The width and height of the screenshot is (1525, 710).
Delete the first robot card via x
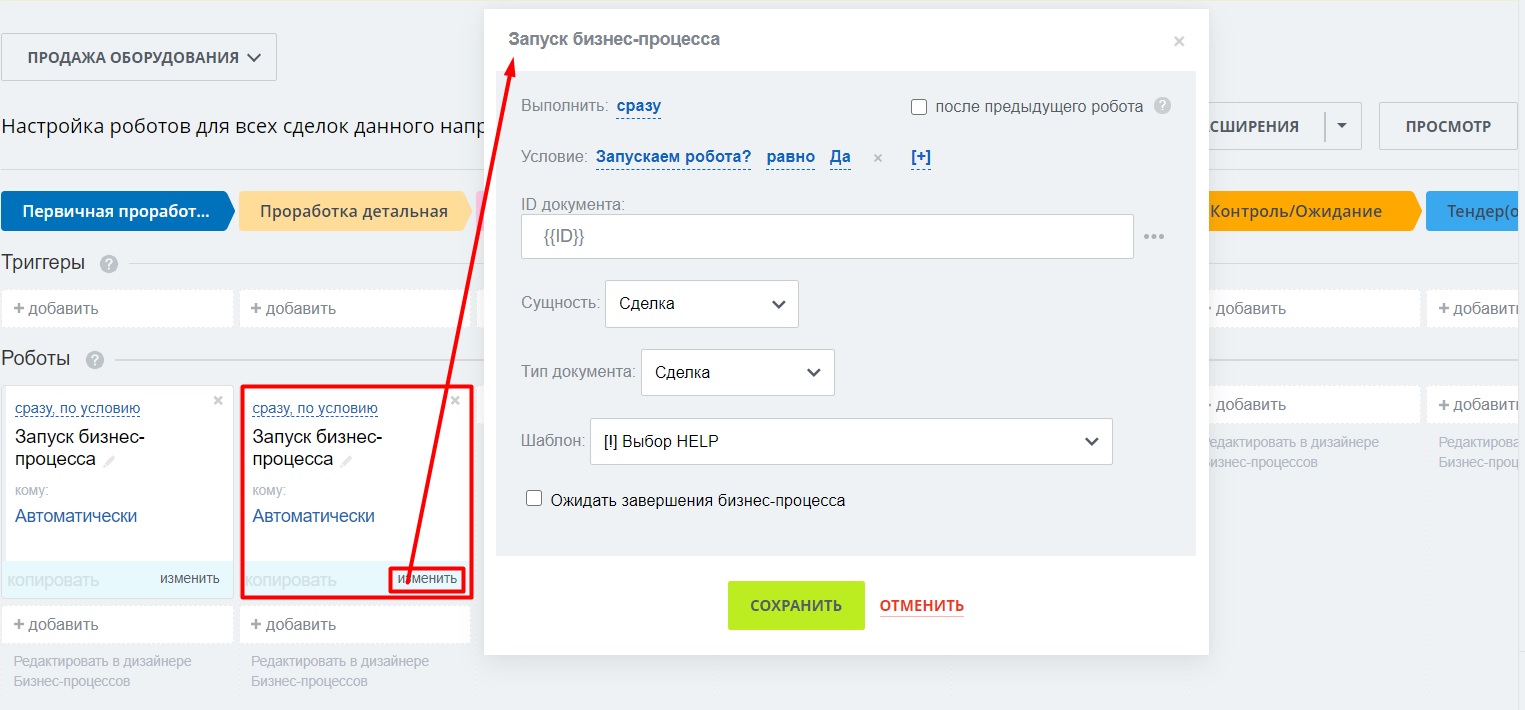tap(219, 400)
